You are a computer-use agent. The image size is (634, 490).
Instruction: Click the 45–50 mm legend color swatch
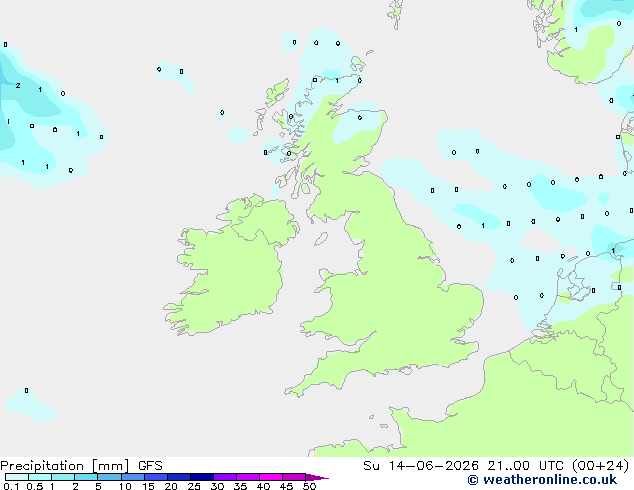coord(294,477)
